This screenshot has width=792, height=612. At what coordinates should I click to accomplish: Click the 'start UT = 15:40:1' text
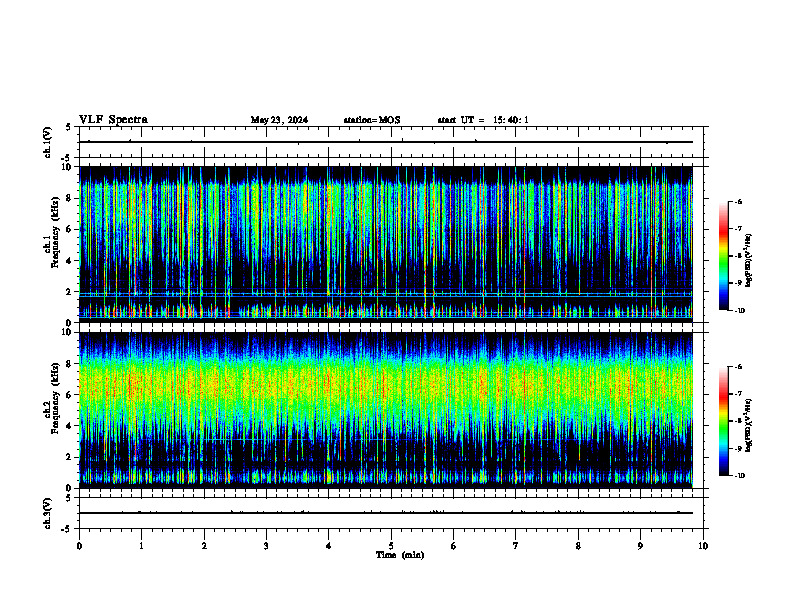point(483,120)
